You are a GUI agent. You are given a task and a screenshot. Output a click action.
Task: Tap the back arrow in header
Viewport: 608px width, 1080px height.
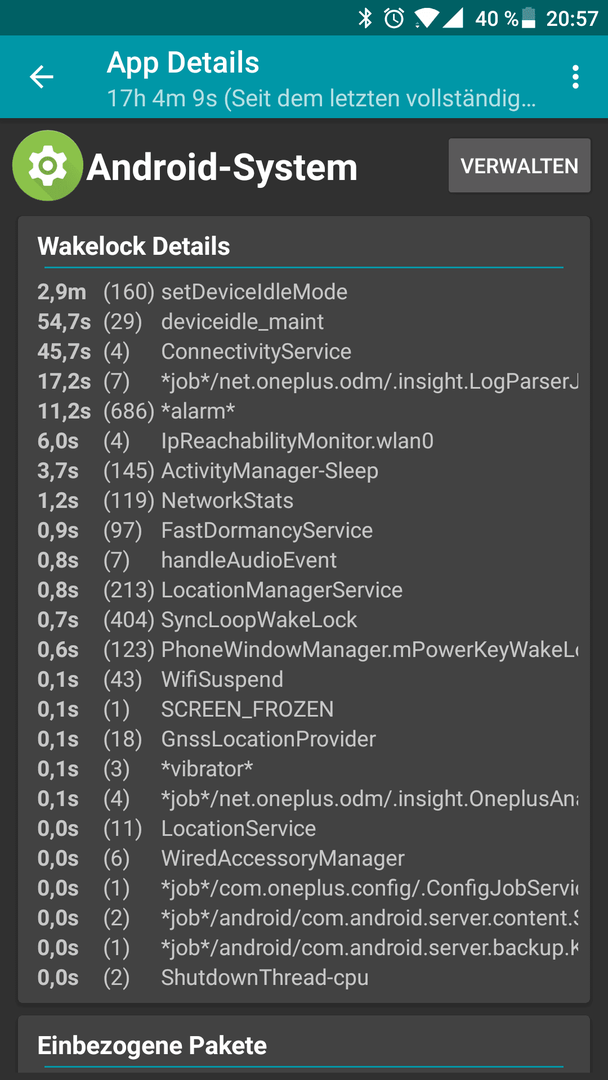[41, 77]
